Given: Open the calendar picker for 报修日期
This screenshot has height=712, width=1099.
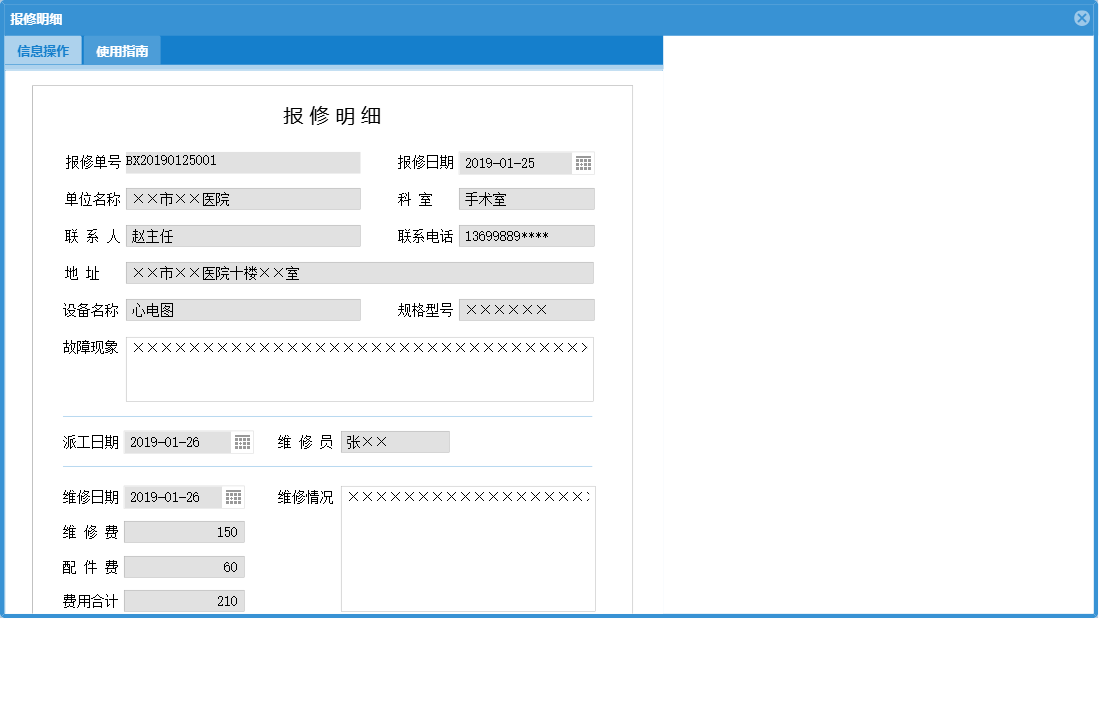Looking at the screenshot, I should pos(584,163).
